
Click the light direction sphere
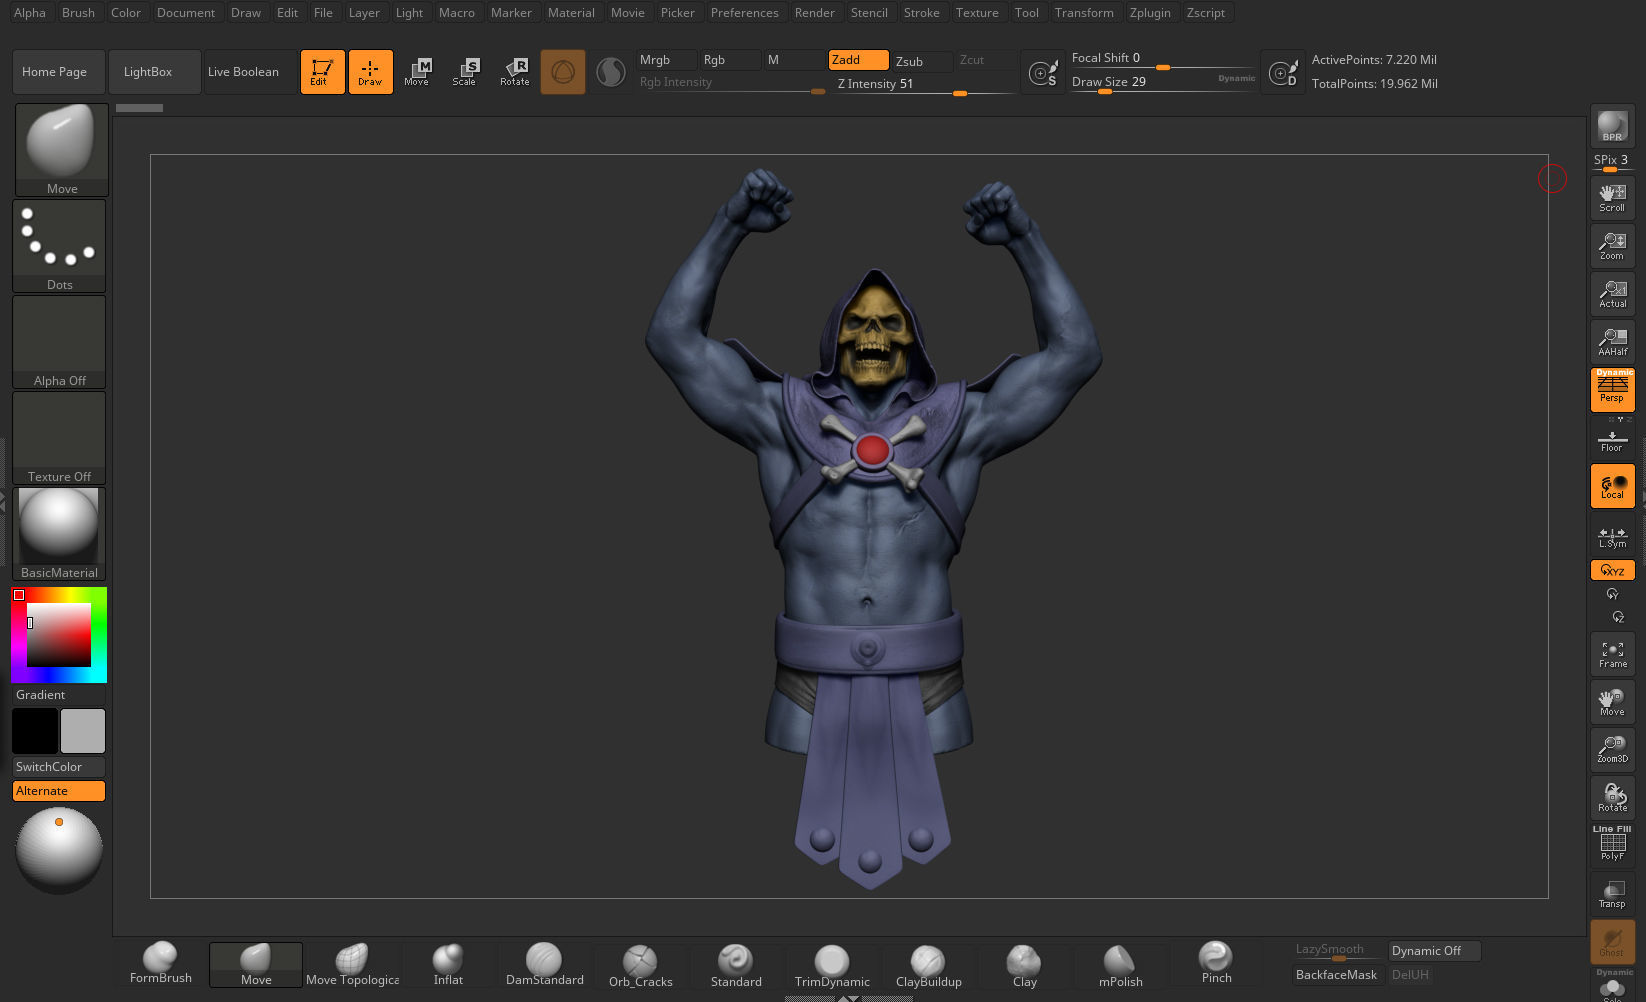click(59, 850)
